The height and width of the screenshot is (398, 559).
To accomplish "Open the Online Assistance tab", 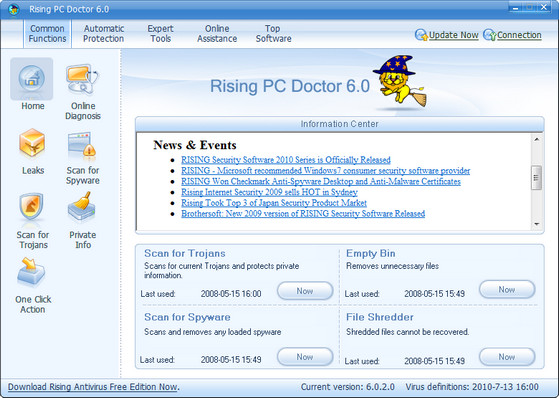I will point(217,34).
